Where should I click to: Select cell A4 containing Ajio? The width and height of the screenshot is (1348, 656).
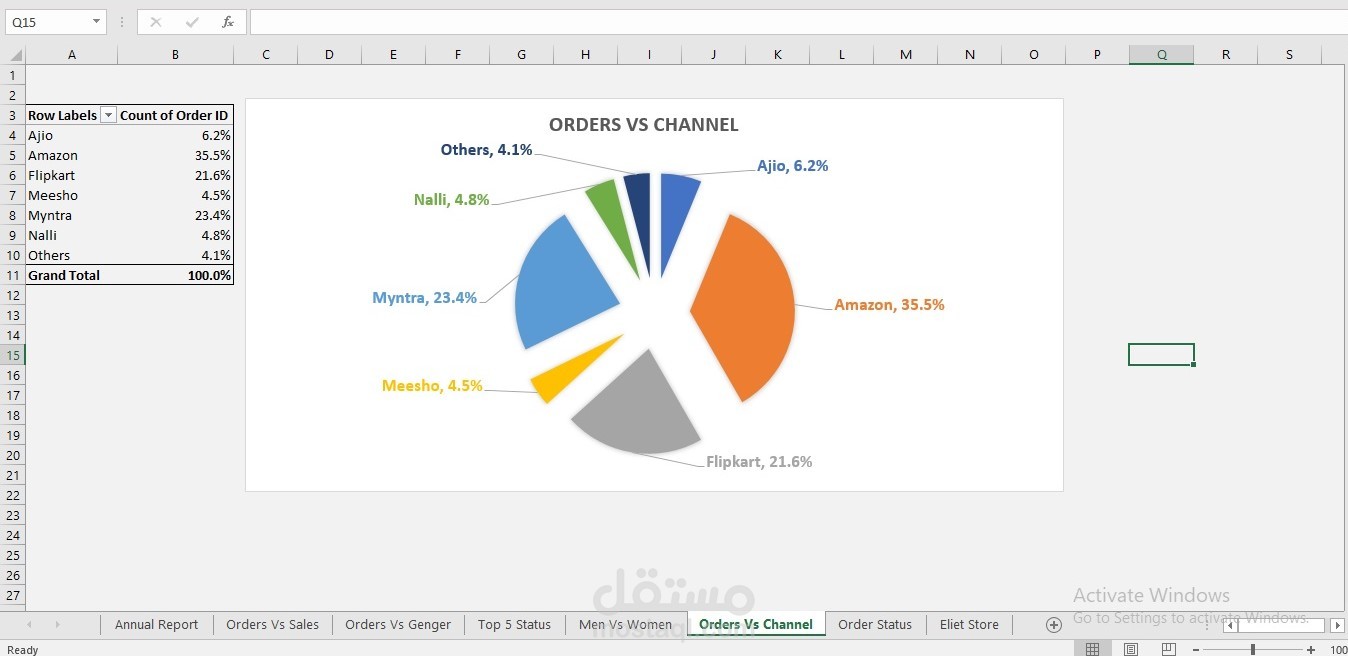coord(71,135)
